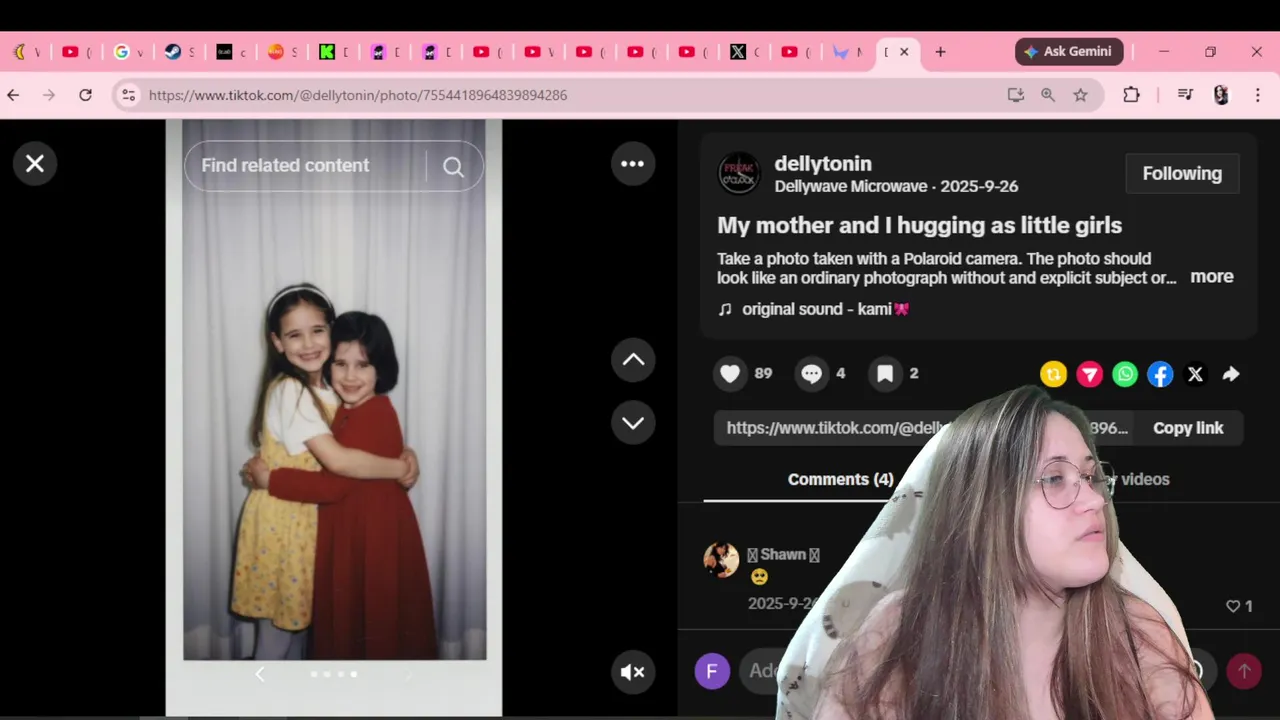Like the post with heart icon
The height and width of the screenshot is (720, 1280).
(730, 374)
